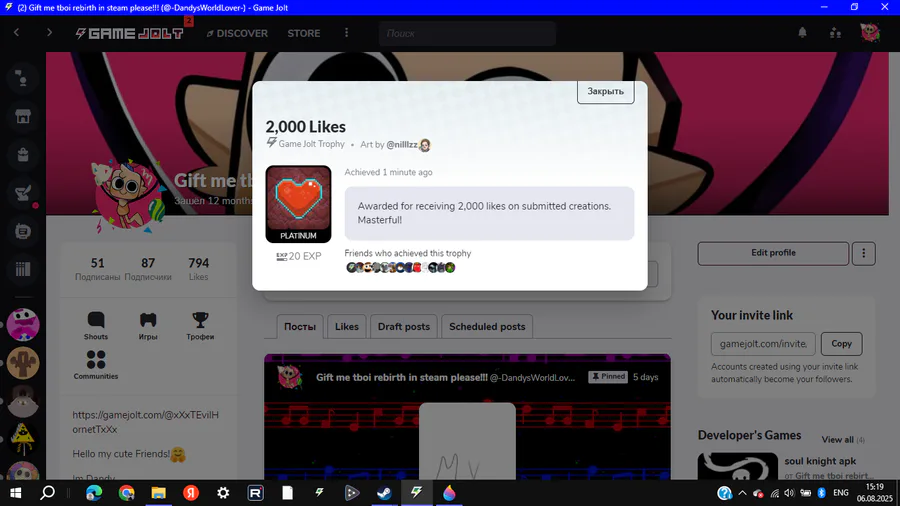Open the Game Jolt logo home
Image resolution: width=900 pixels, height=506 pixels.
point(130,33)
